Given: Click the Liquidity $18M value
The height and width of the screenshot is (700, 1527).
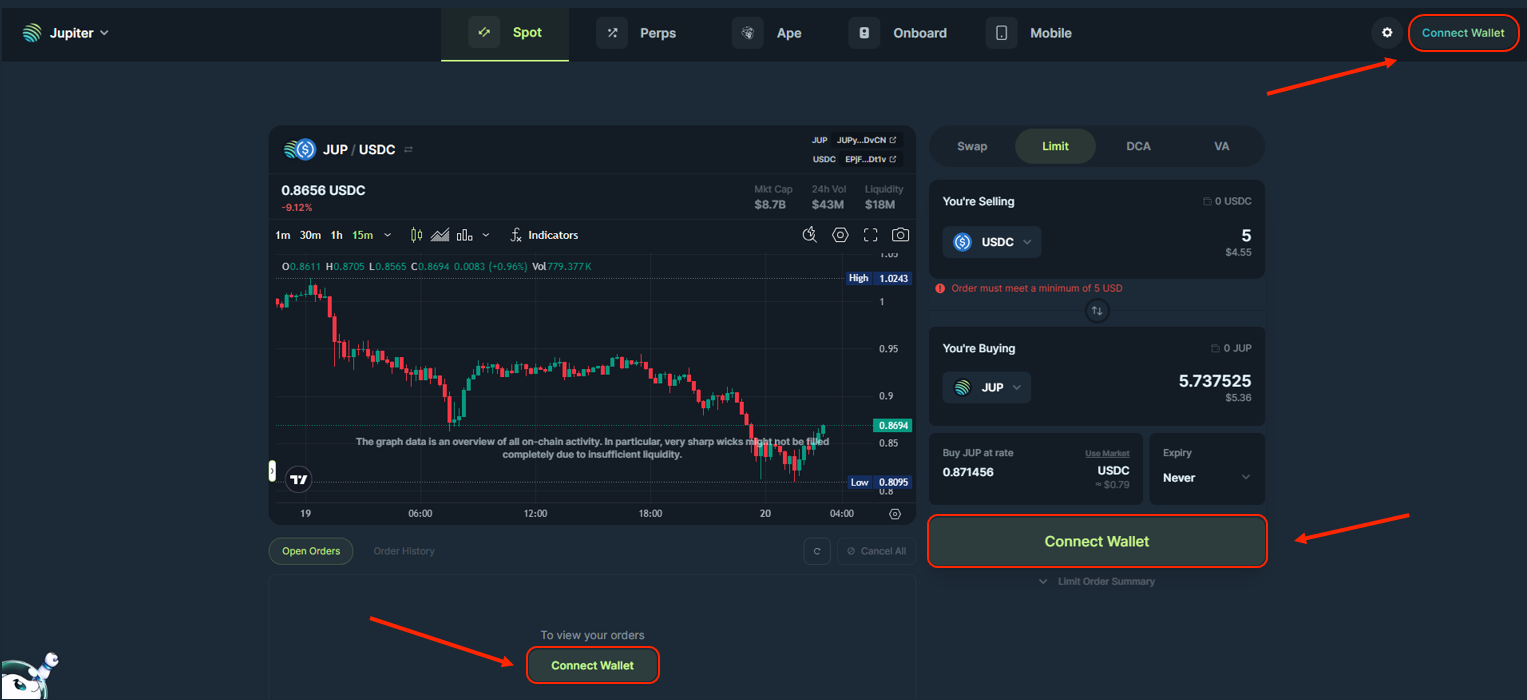Looking at the screenshot, I should pyautogui.click(x=879, y=204).
